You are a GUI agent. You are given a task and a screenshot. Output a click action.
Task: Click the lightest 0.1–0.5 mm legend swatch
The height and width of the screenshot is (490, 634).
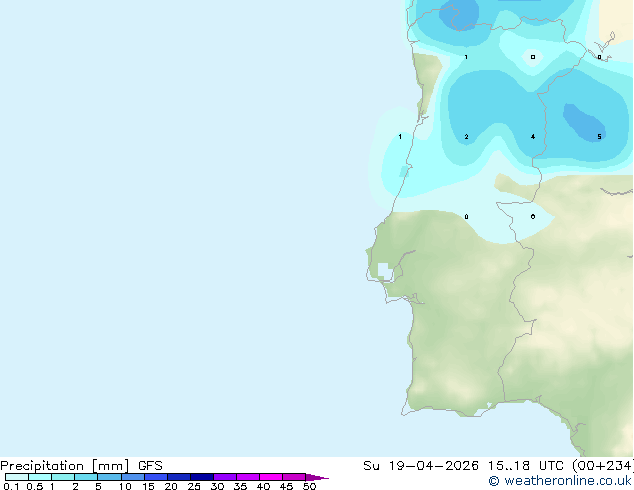(17, 477)
